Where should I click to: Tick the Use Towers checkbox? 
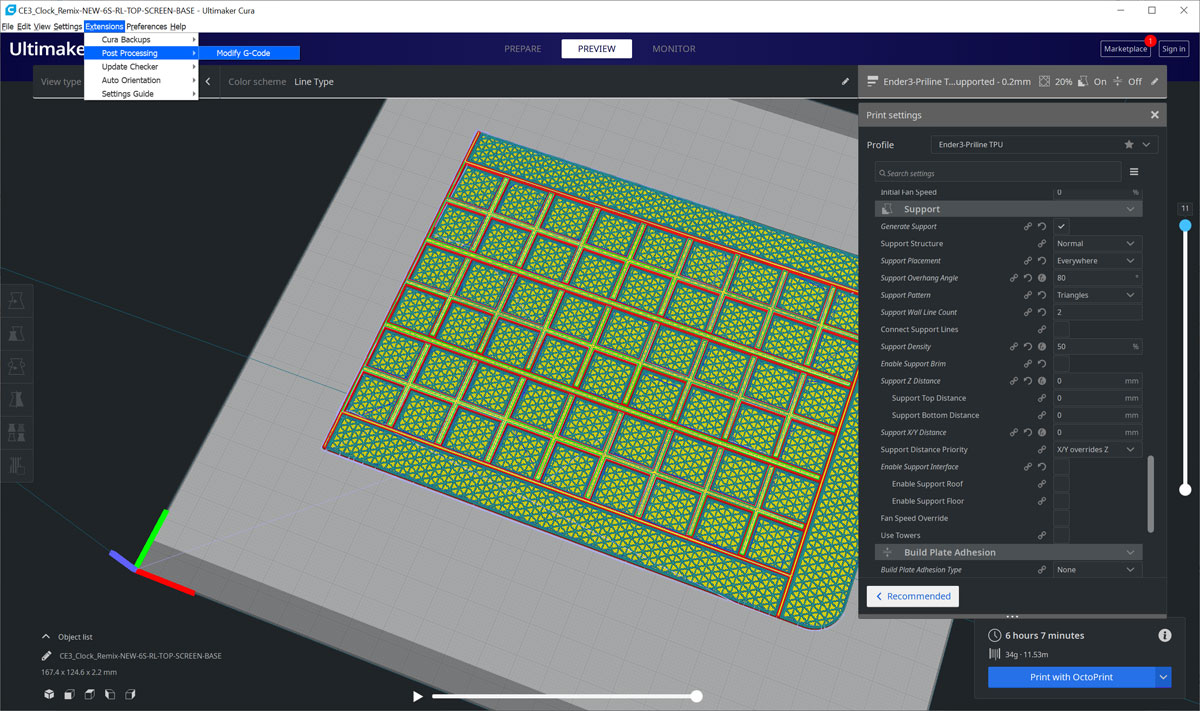pyautogui.click(x=1062, y=536)
